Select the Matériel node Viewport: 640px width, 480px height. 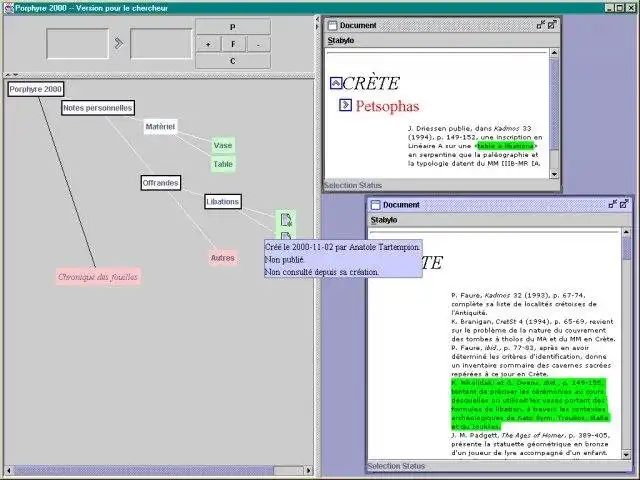160,127
